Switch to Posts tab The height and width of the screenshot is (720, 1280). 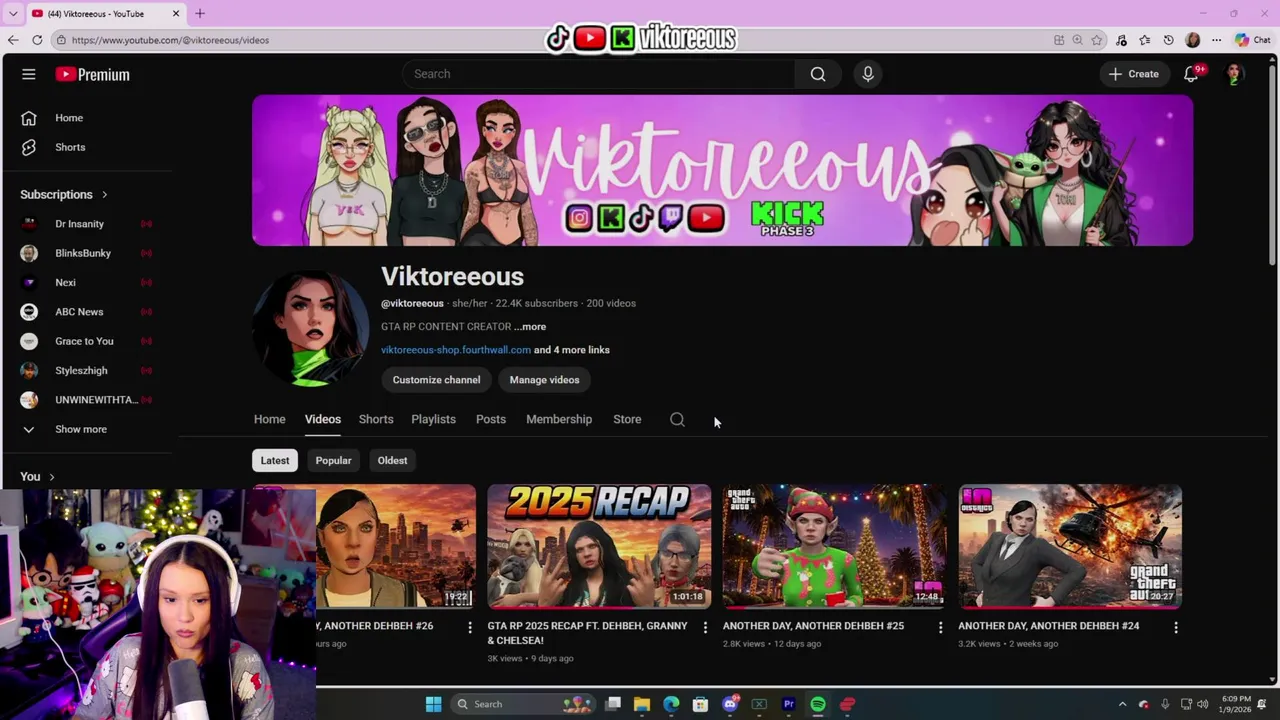coord(491,419)
